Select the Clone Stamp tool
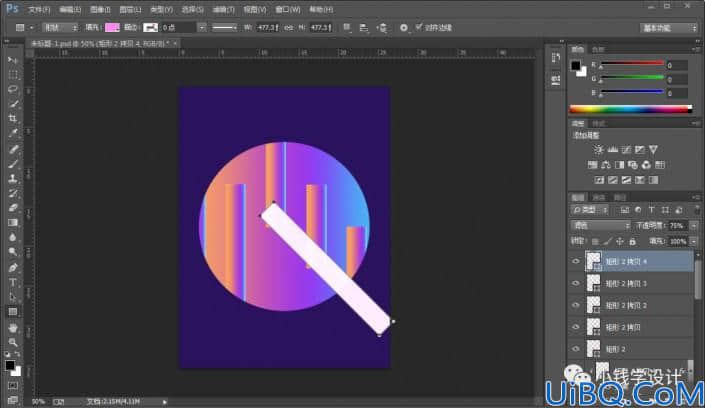Viewport: 705px width, 408px height. 13,178
